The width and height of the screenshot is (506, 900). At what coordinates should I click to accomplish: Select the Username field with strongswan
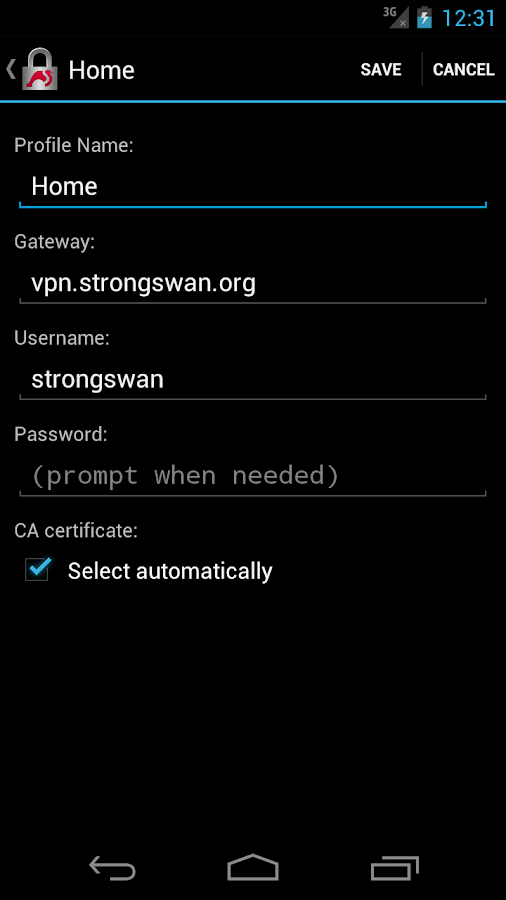click(252, 380)
